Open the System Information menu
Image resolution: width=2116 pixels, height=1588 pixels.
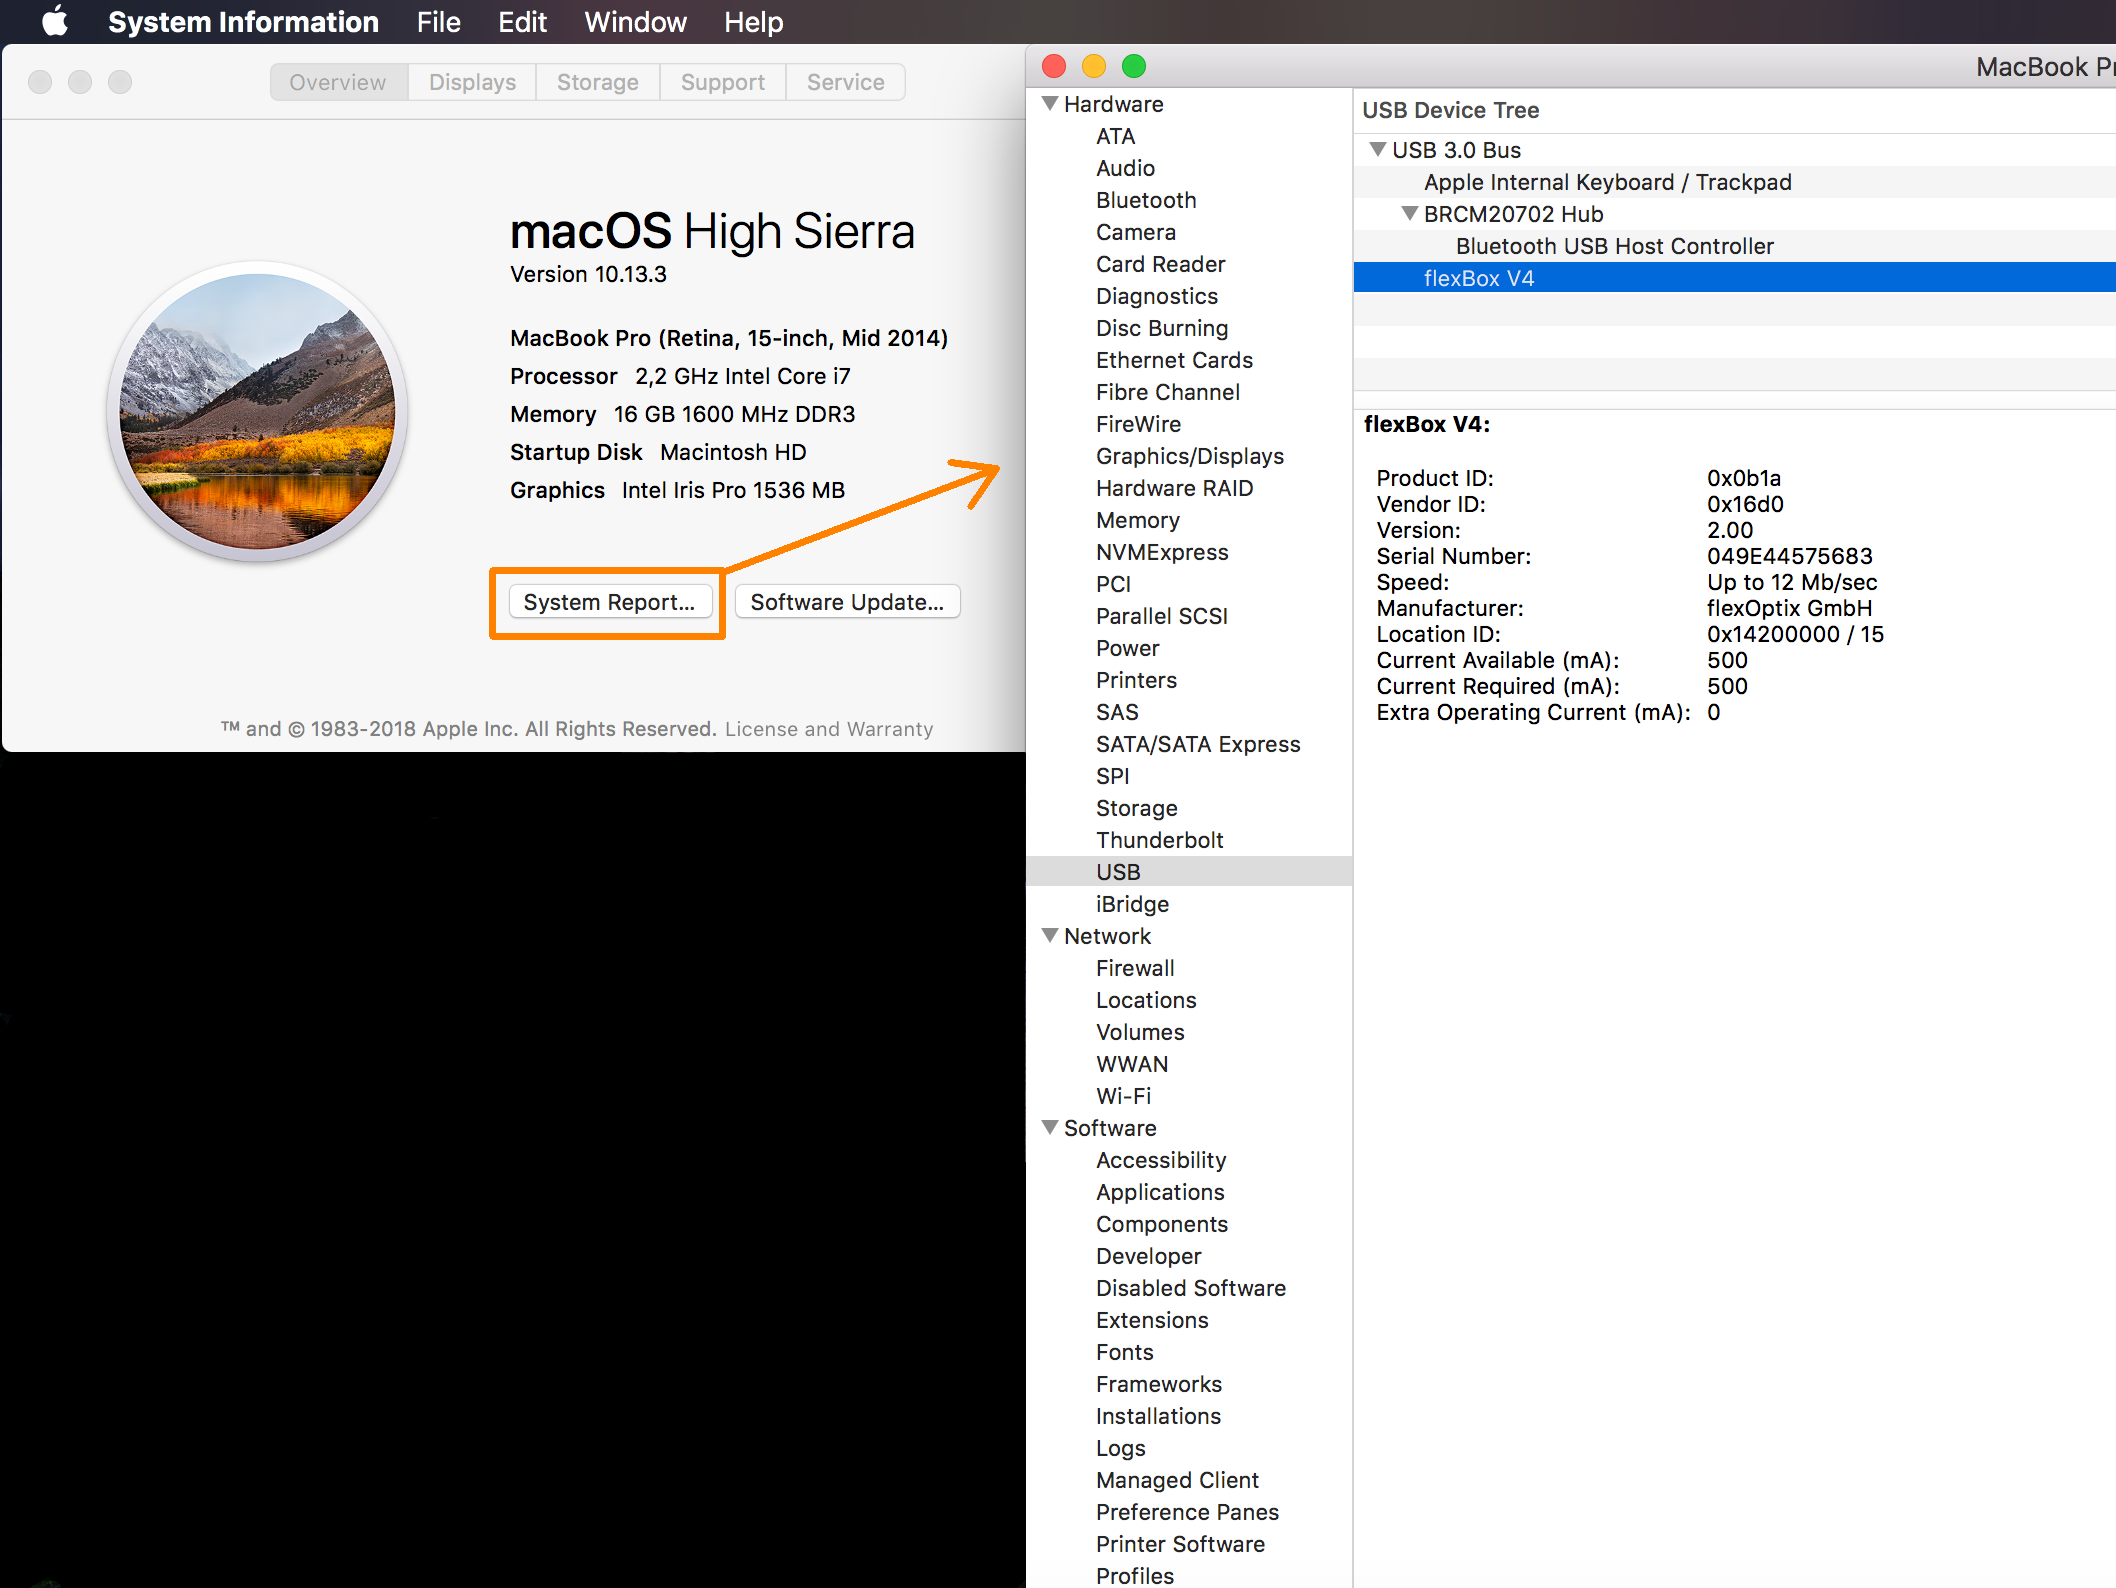click(243, 22)
